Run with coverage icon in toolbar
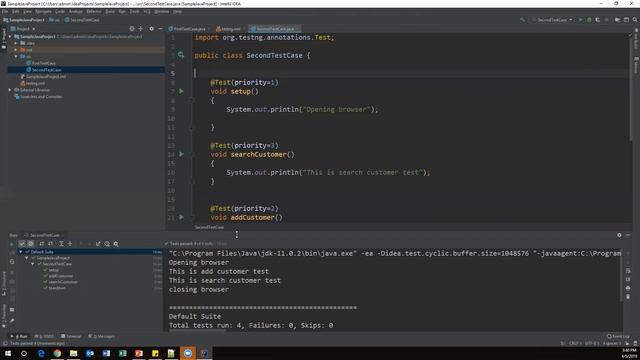This screenshot has height=360, width=640. 598,20
